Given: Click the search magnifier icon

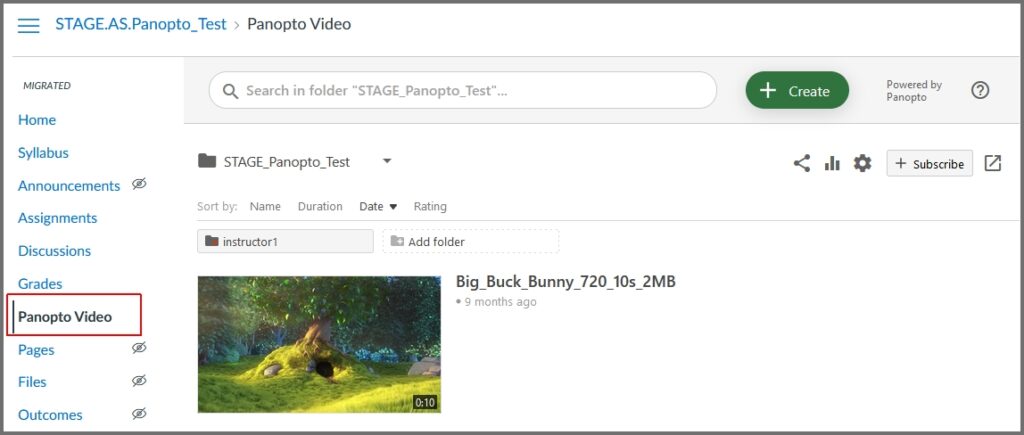Looking at the screenshot, I should coord(230,91).
